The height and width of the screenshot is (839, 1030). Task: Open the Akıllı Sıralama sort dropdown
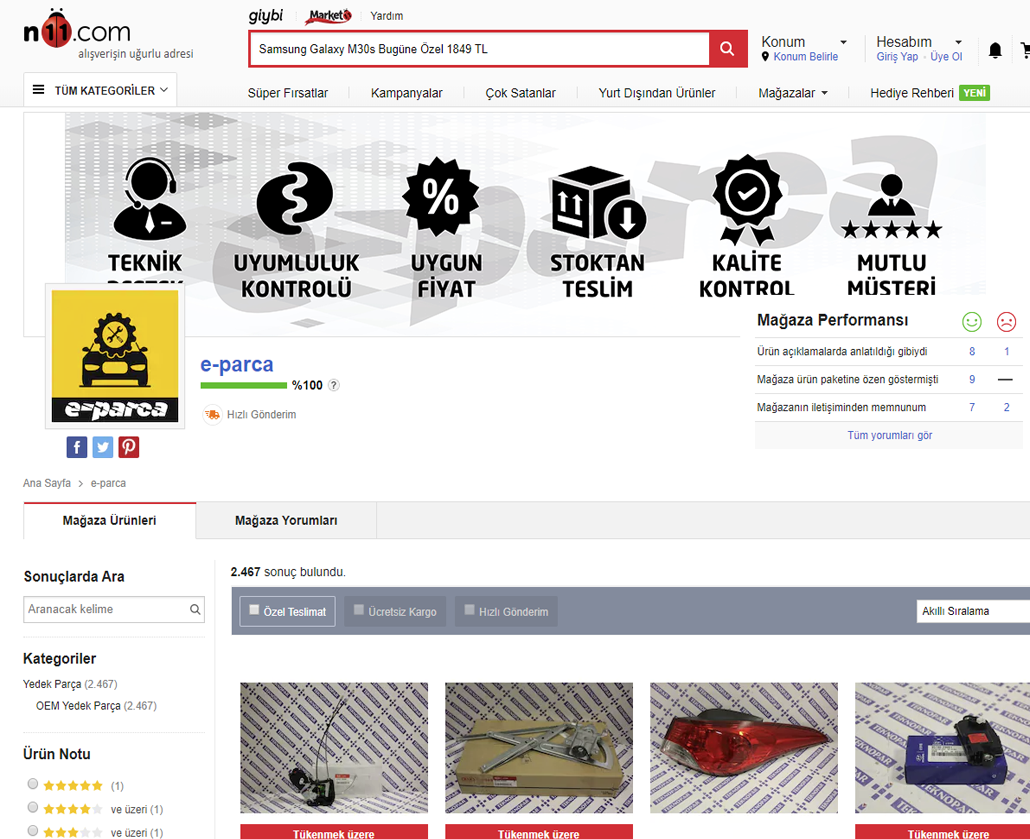click(x=972, y=611)
